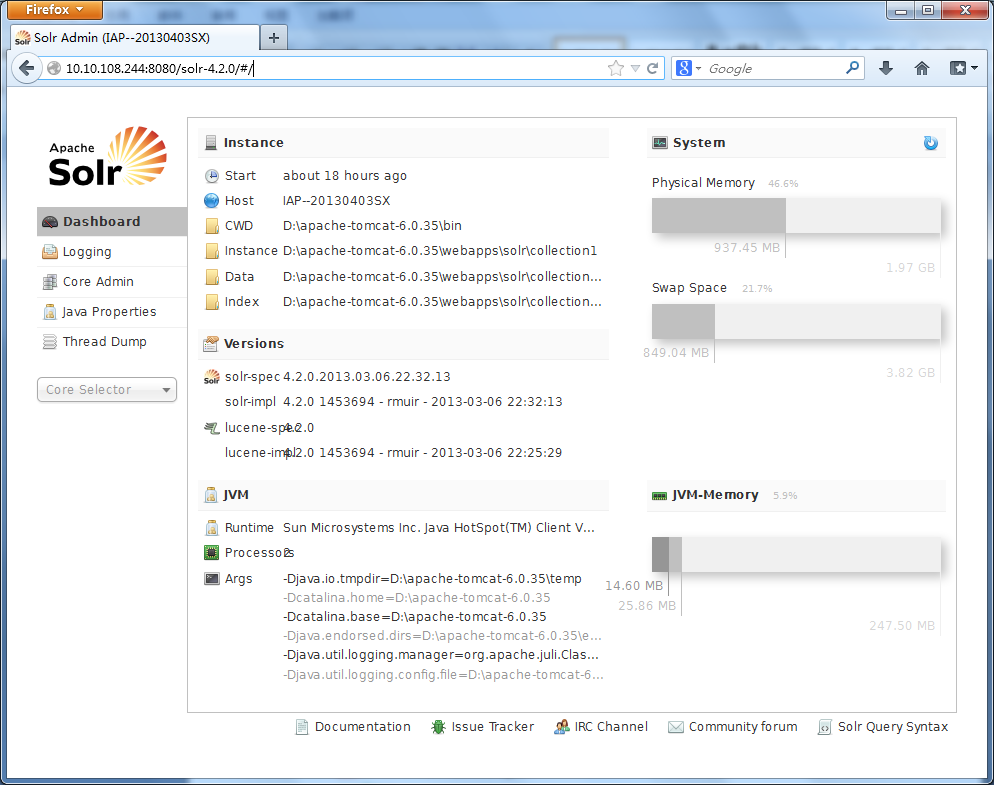This screenshot has height=785, width=994.
Task: Open the Firefox application menu
Action: point(56,10)
